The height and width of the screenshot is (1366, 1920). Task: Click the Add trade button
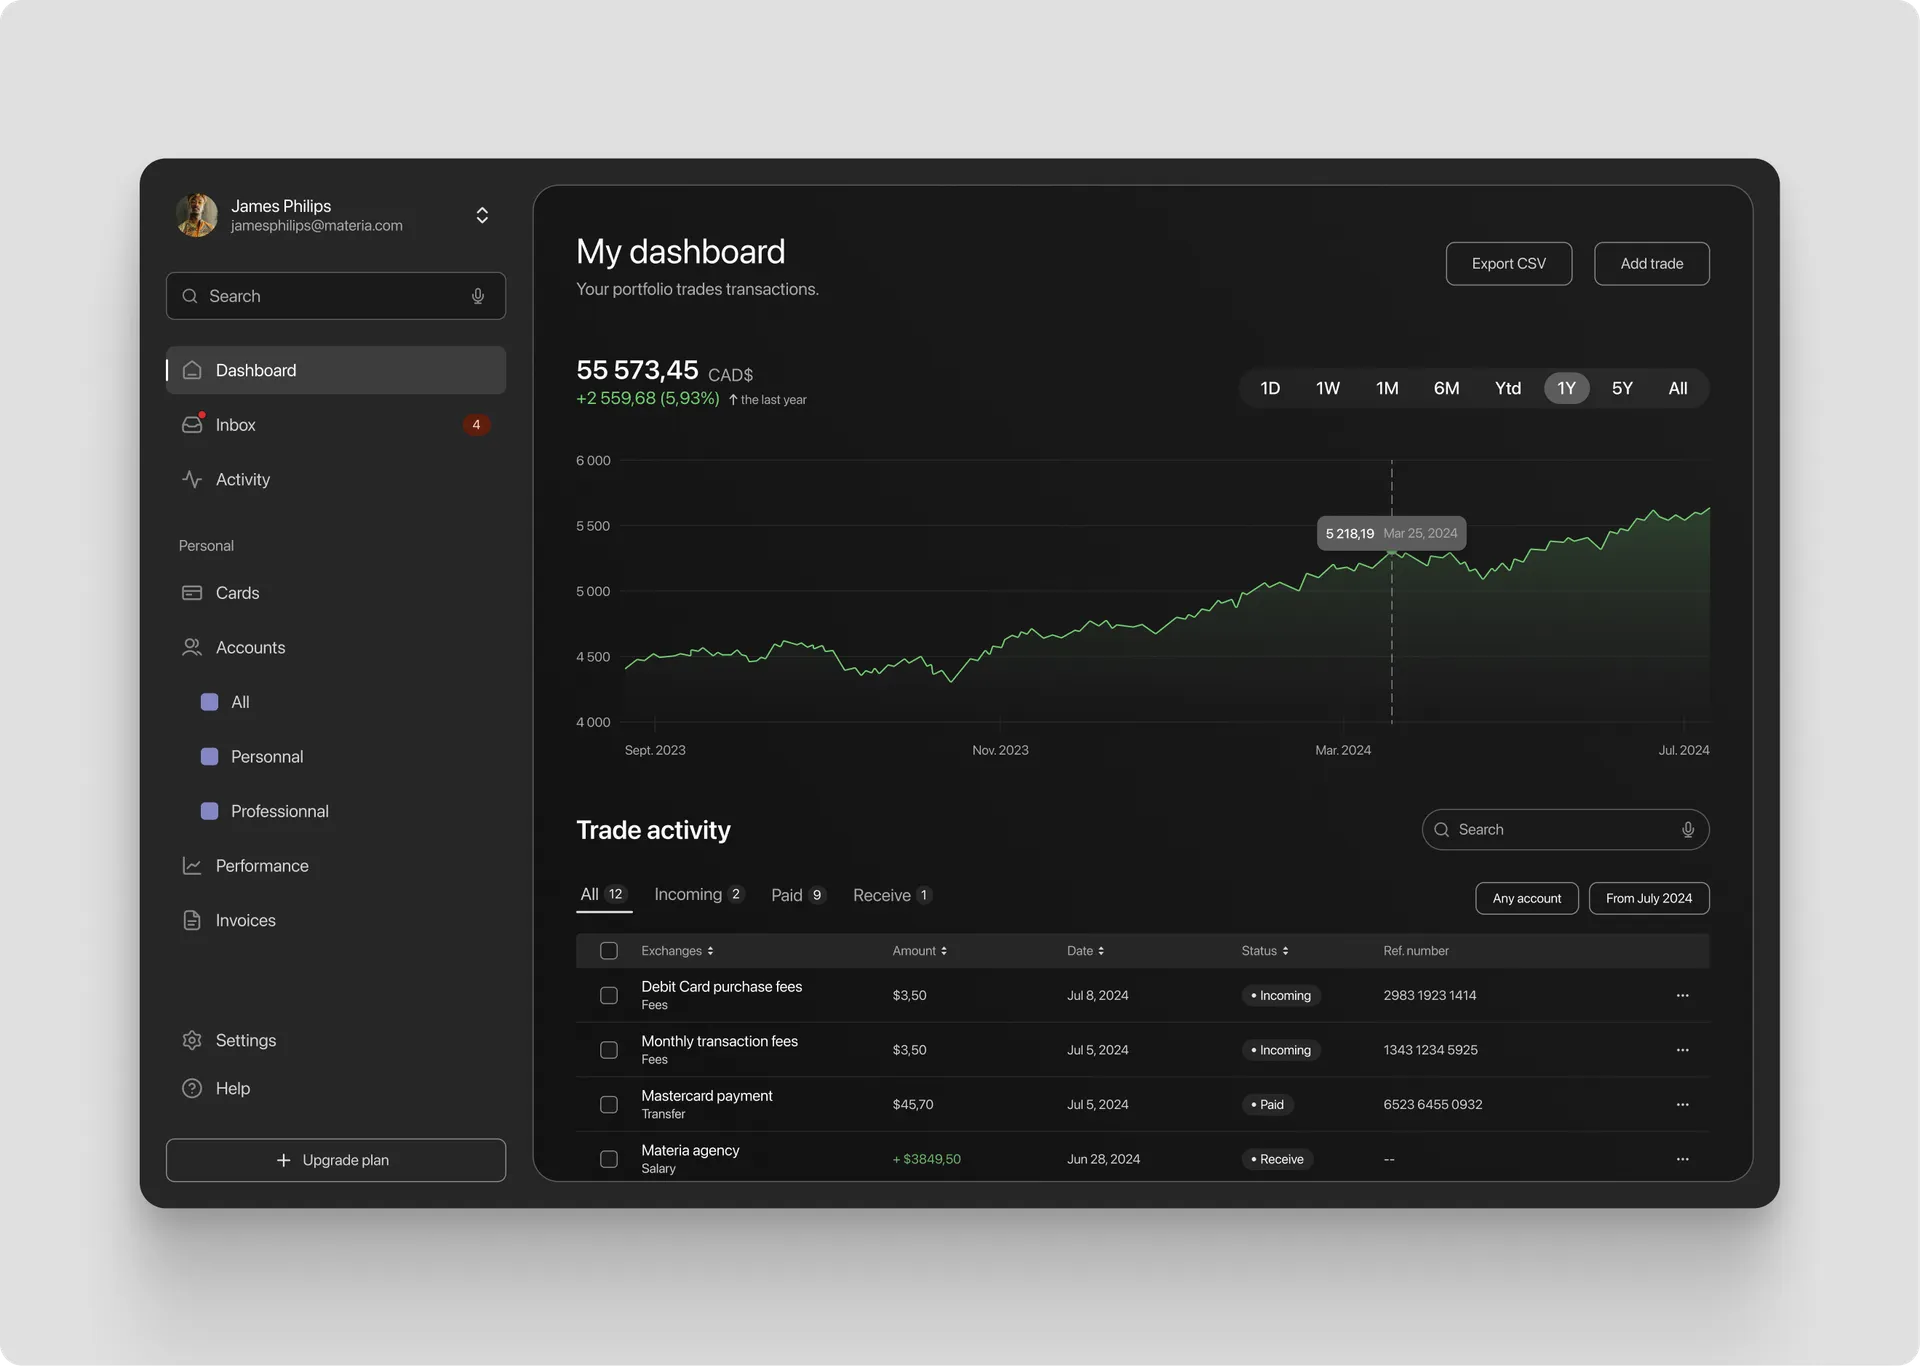pos(1651,264)
